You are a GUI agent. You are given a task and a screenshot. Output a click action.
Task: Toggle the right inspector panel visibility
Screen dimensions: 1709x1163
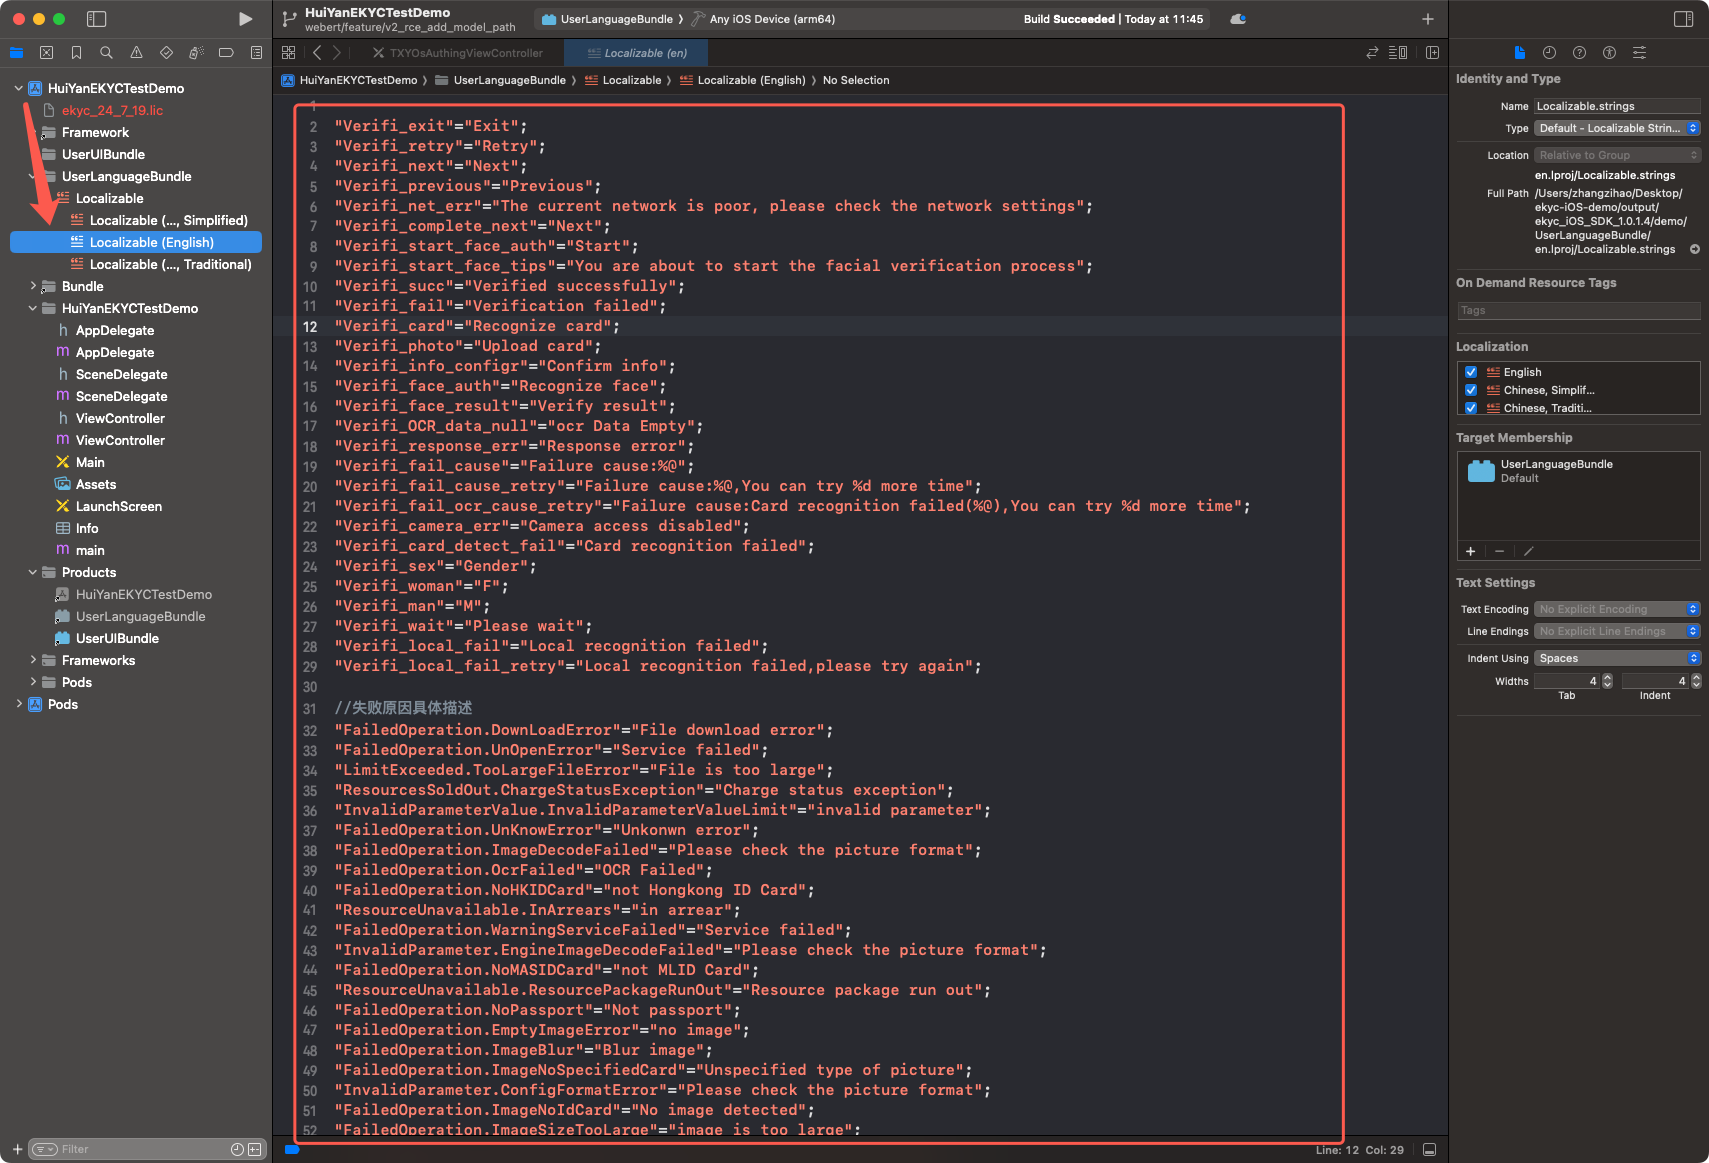[x=1683, y=19]
